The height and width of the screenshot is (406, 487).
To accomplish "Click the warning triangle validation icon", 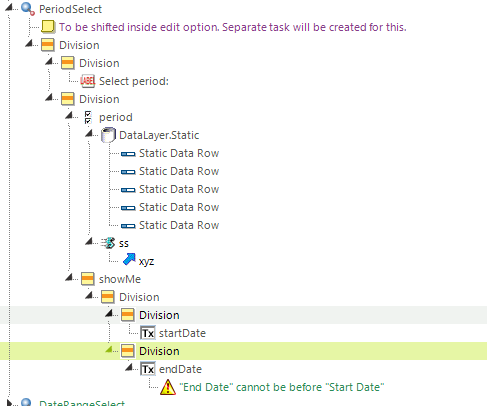I will pyautogui.click(x=168, y=387).
